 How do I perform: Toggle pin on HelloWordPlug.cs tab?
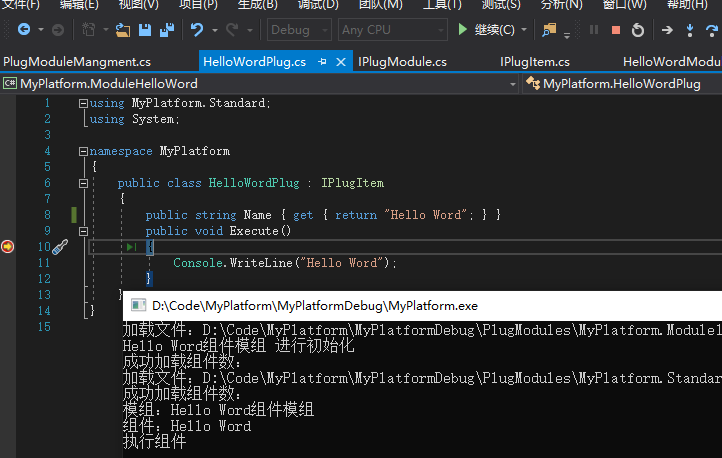(322, 62)
